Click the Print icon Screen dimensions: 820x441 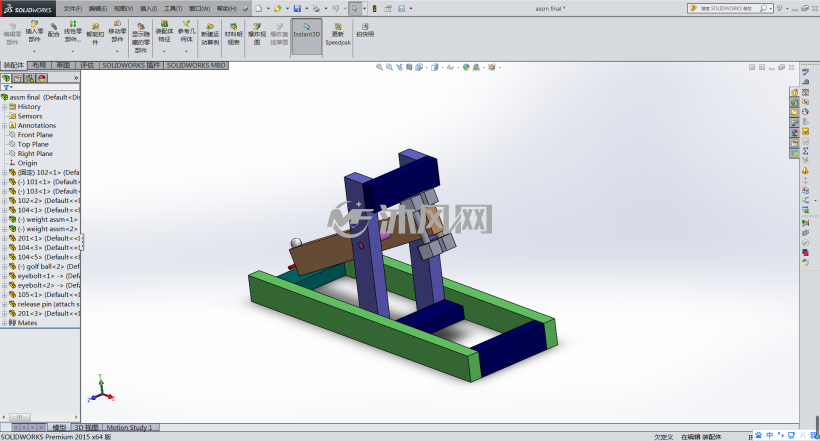pyautogui.click(x=316, y=8)
